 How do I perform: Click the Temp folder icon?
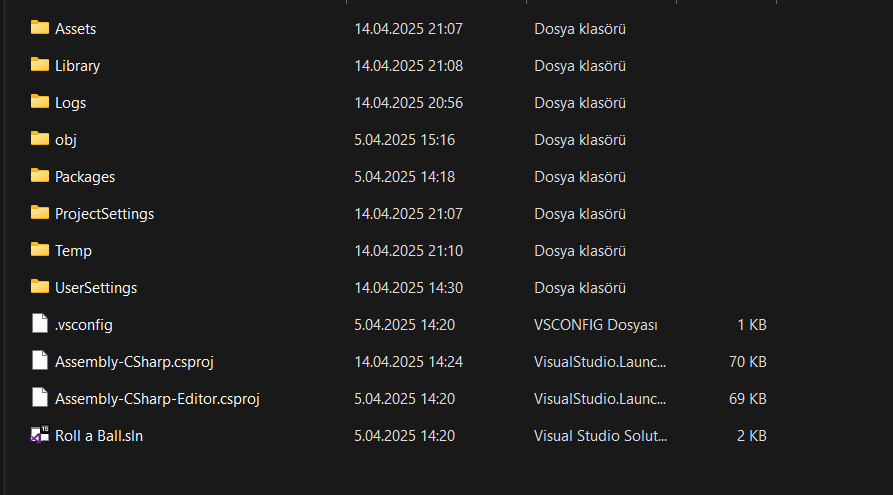coord(40,250)
